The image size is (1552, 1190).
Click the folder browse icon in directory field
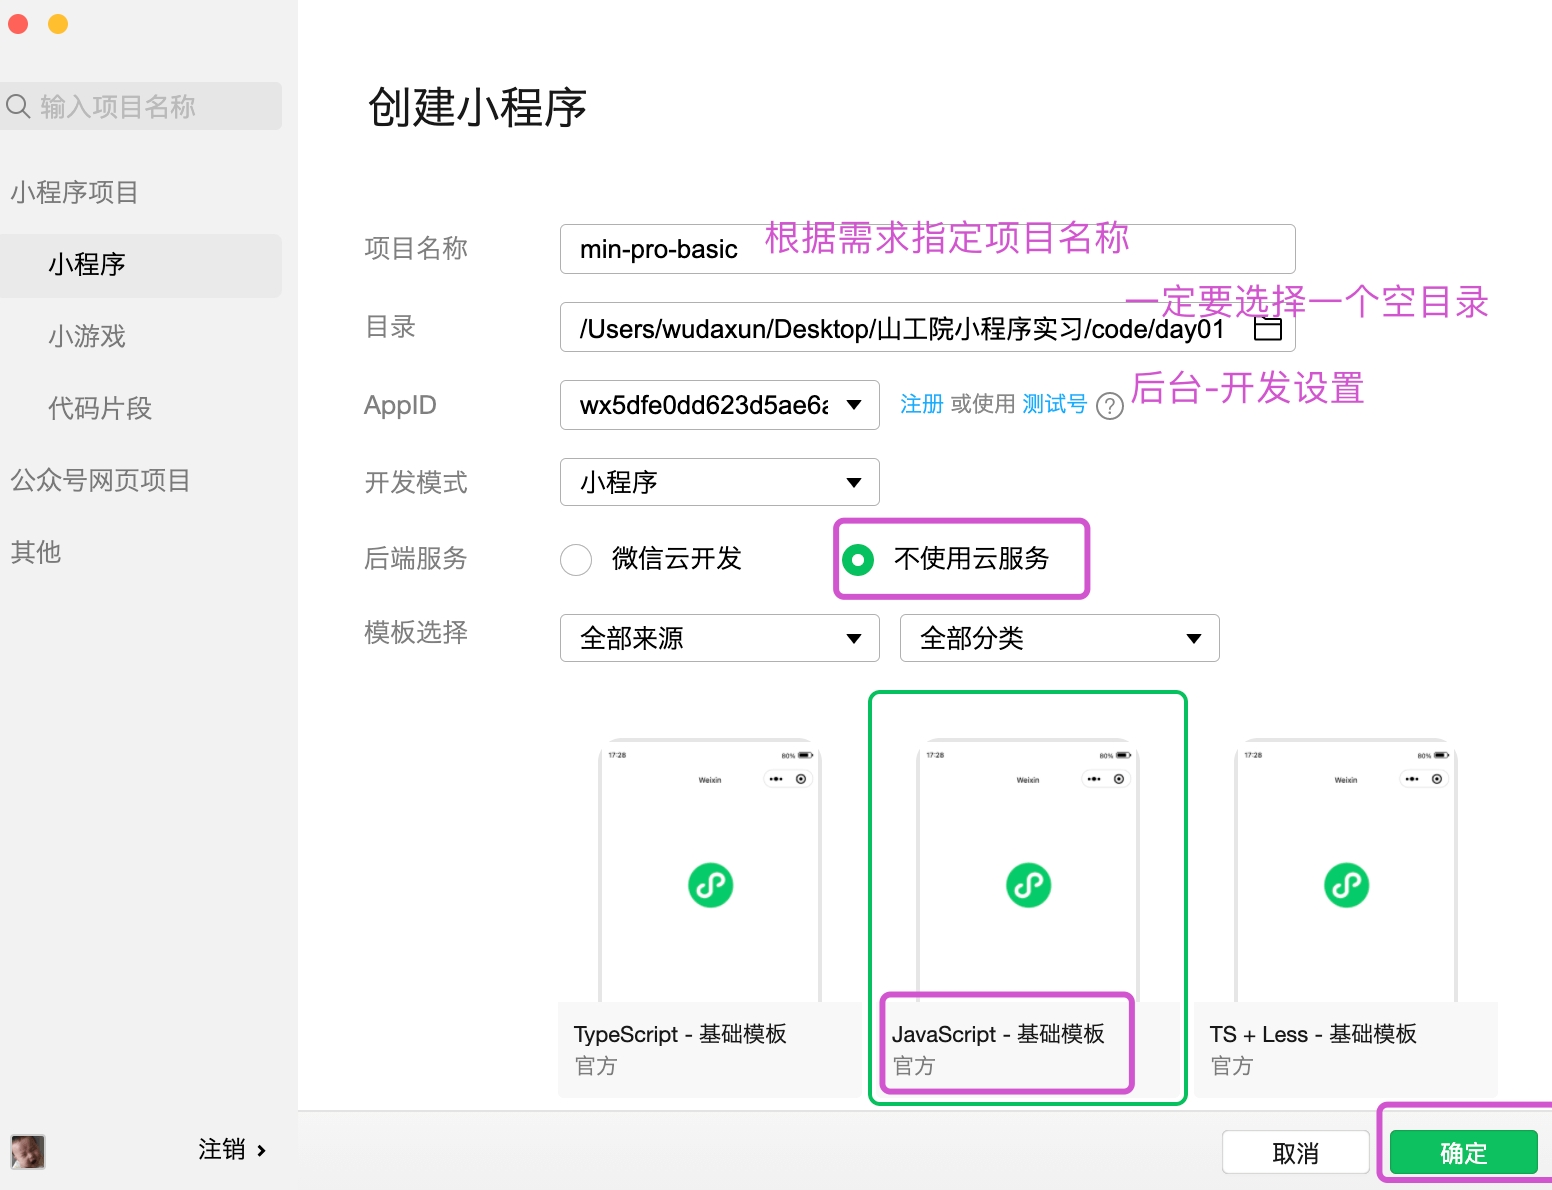(1268, 329)
